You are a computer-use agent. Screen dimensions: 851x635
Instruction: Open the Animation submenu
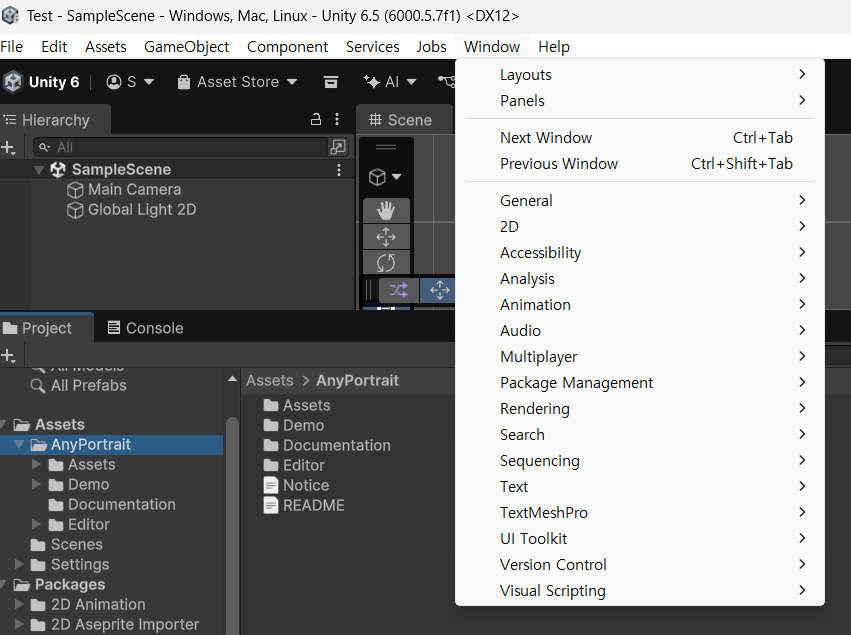[640, 305]
